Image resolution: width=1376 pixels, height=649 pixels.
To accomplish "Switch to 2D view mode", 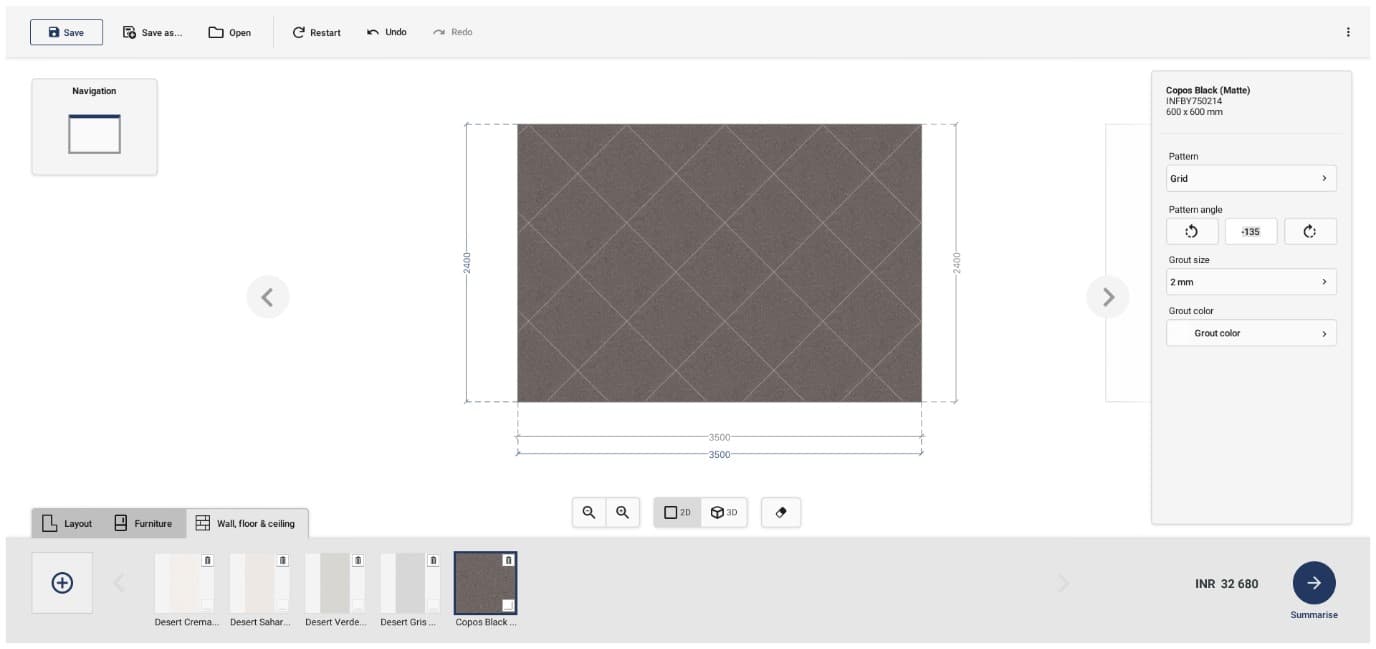I will pos(677,512).
